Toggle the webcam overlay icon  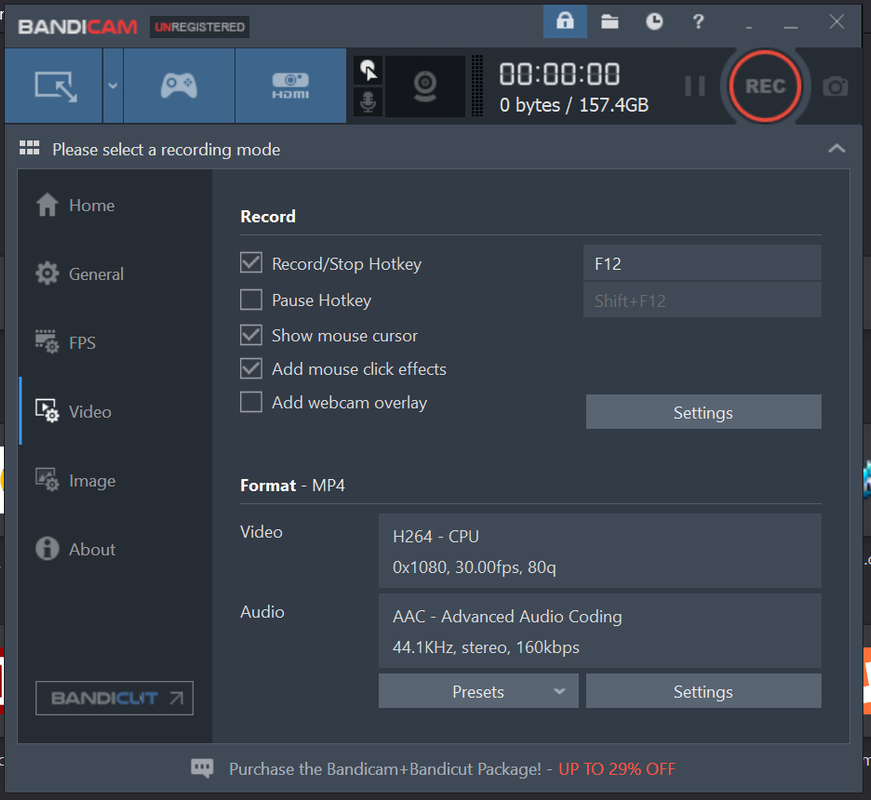pos(425,86)
